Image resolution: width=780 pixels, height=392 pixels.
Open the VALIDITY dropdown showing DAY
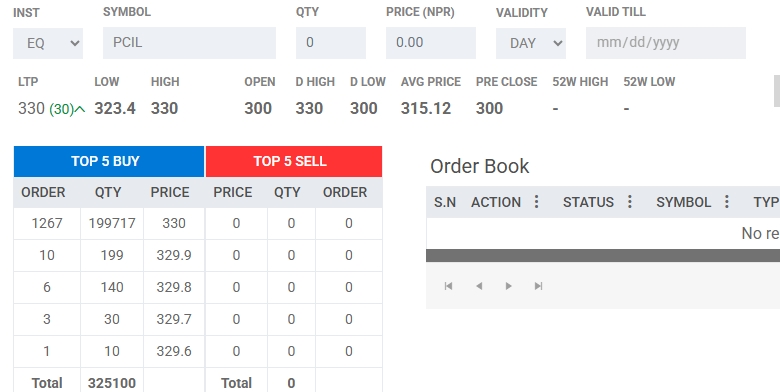[531, 43]
